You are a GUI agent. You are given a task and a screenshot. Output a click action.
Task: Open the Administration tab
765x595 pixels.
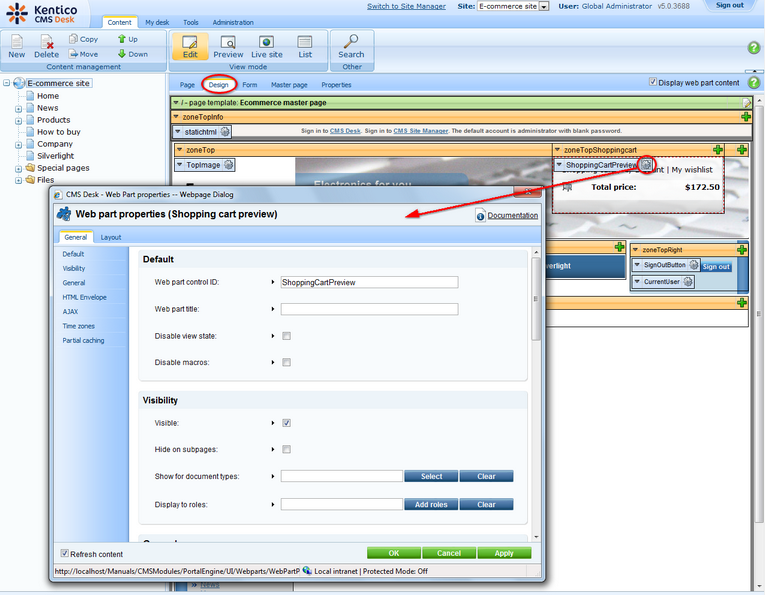point(233,22)
